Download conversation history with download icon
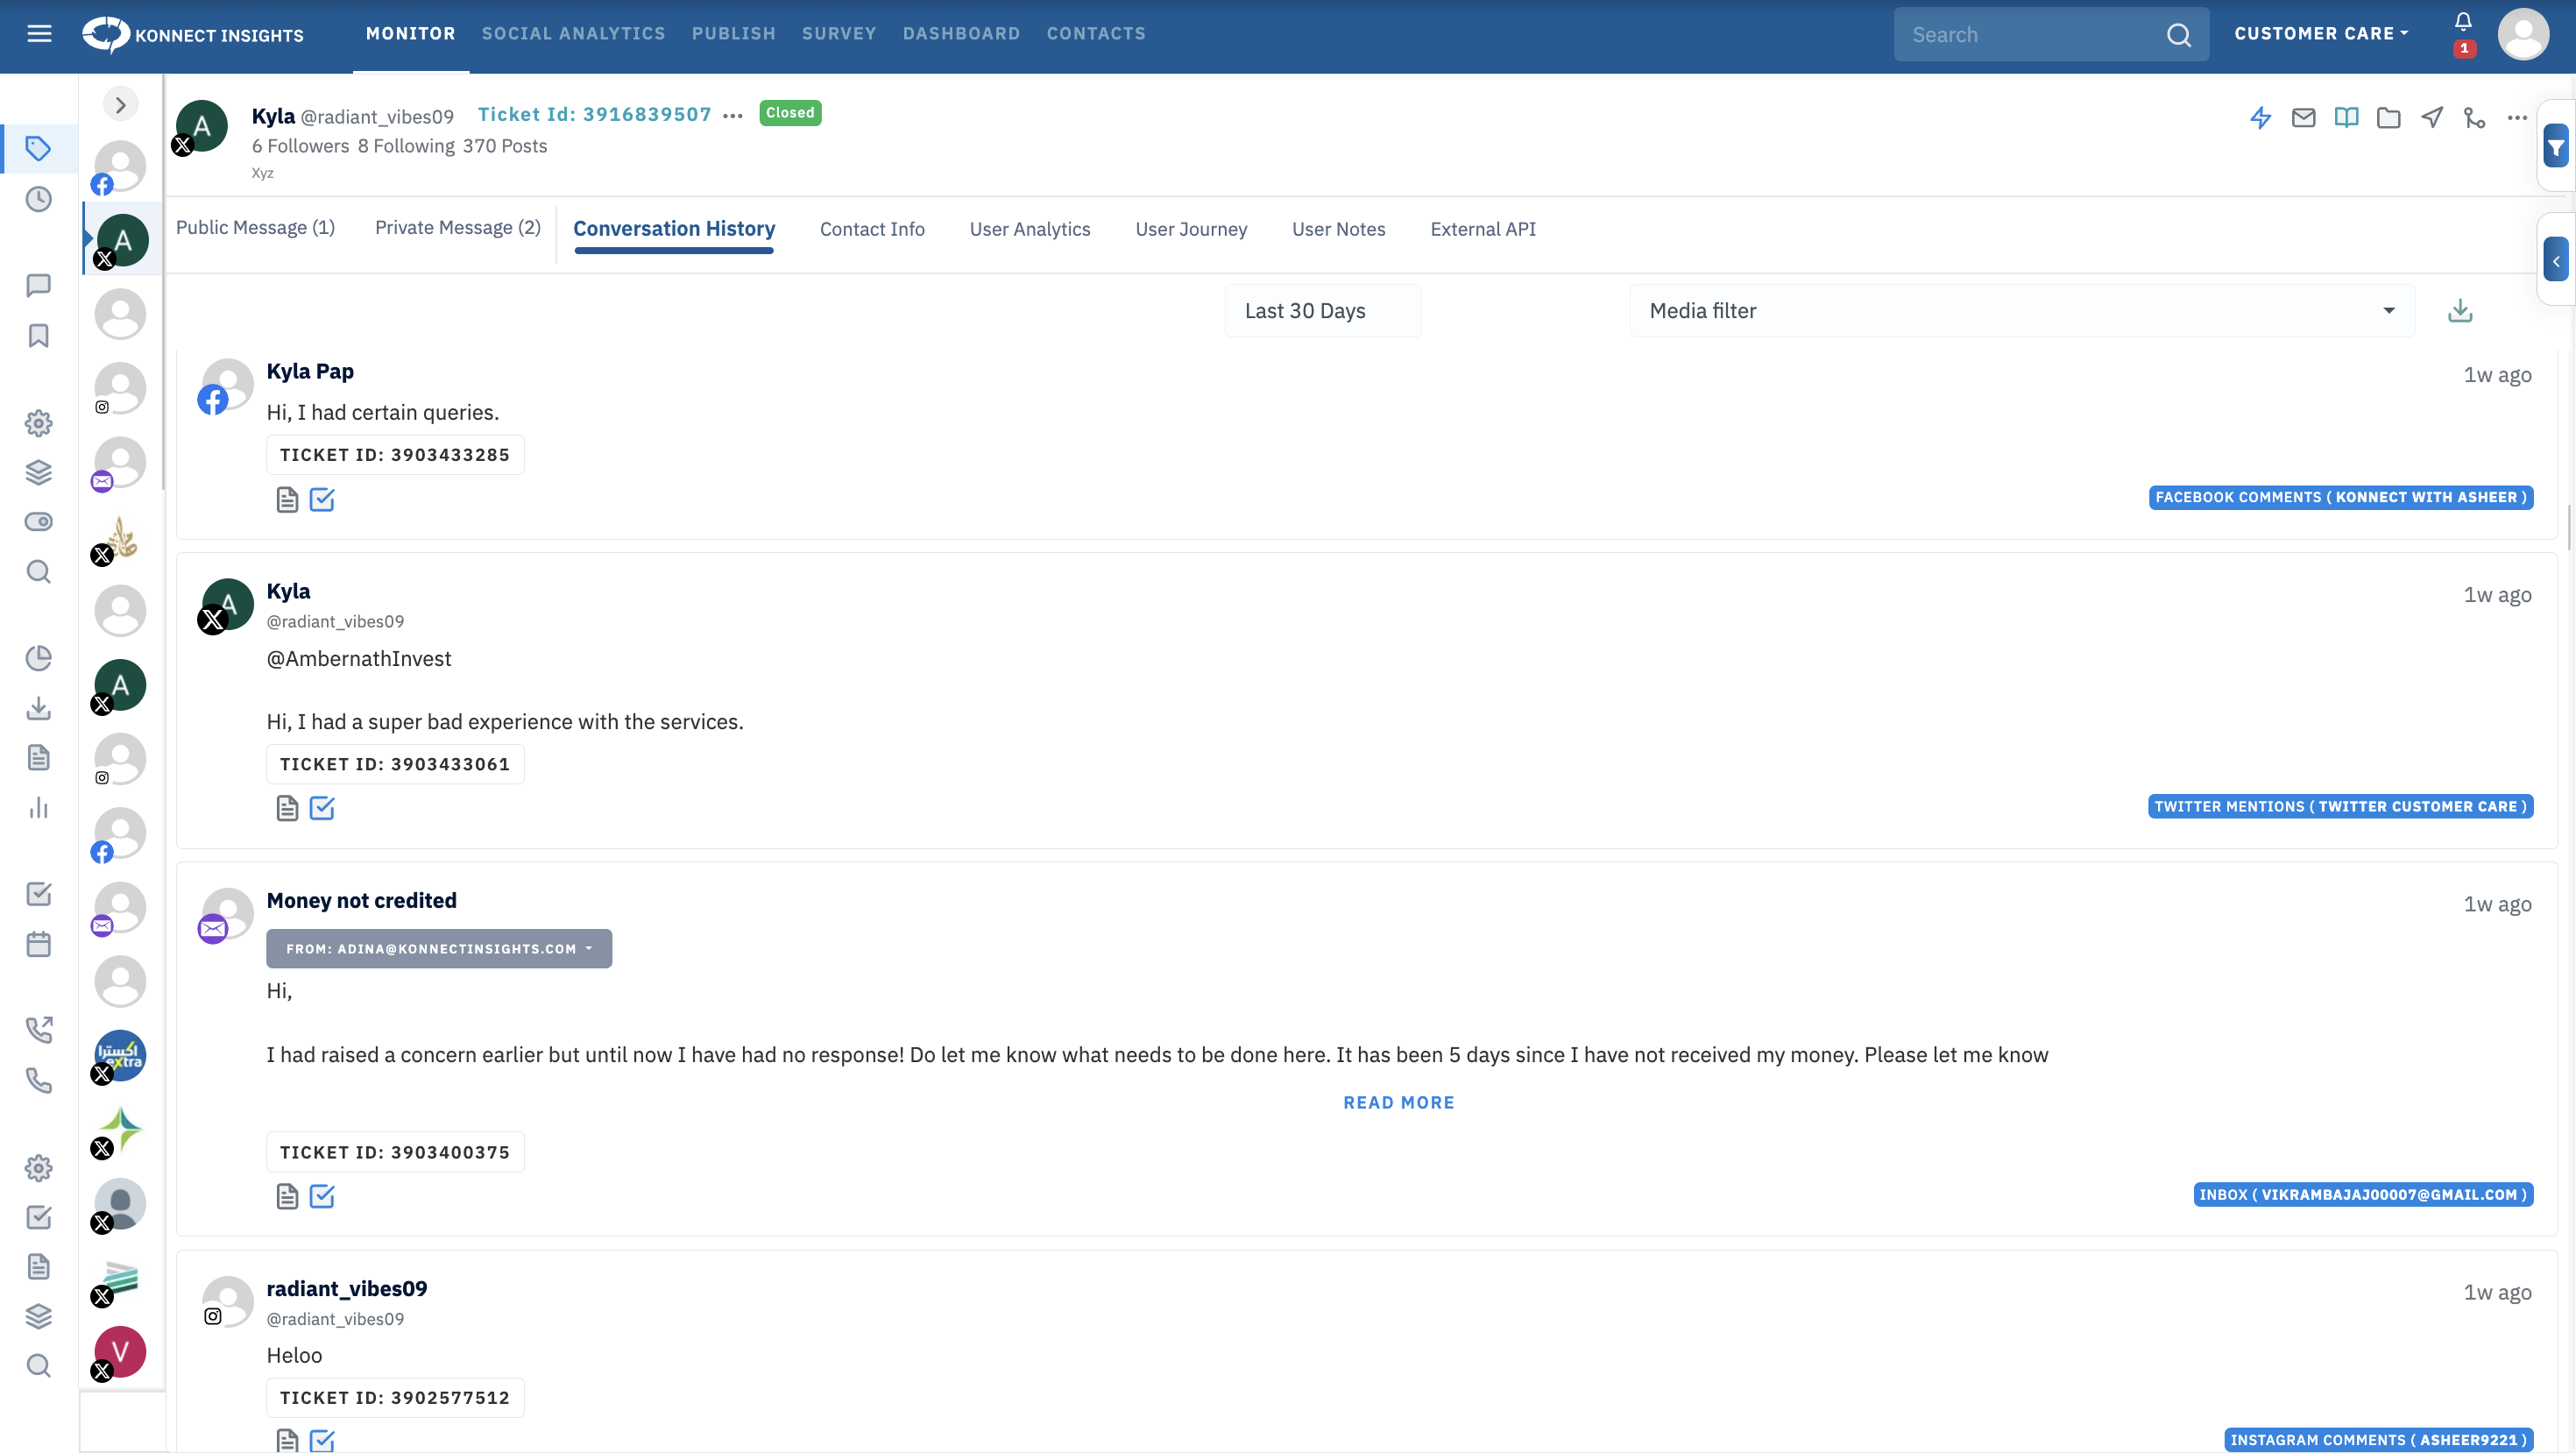Viewport: 2576px width, 1453px height. (x=2460, y=311)
